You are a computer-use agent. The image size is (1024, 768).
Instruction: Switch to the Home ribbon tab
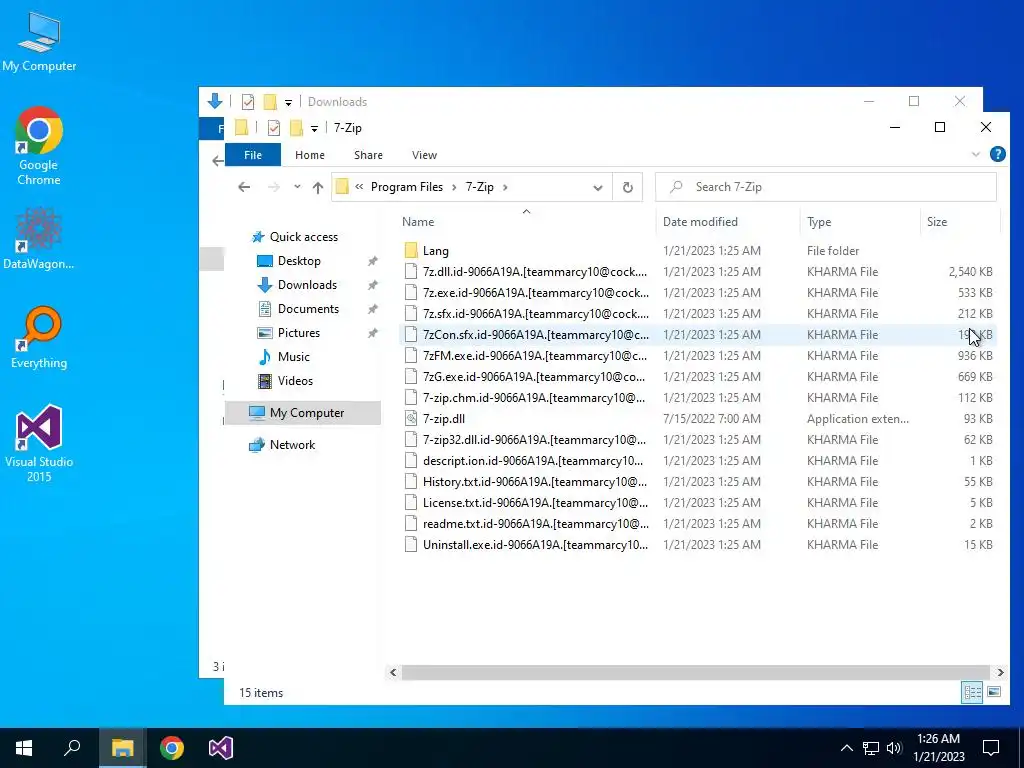click(x=310, y=155)
